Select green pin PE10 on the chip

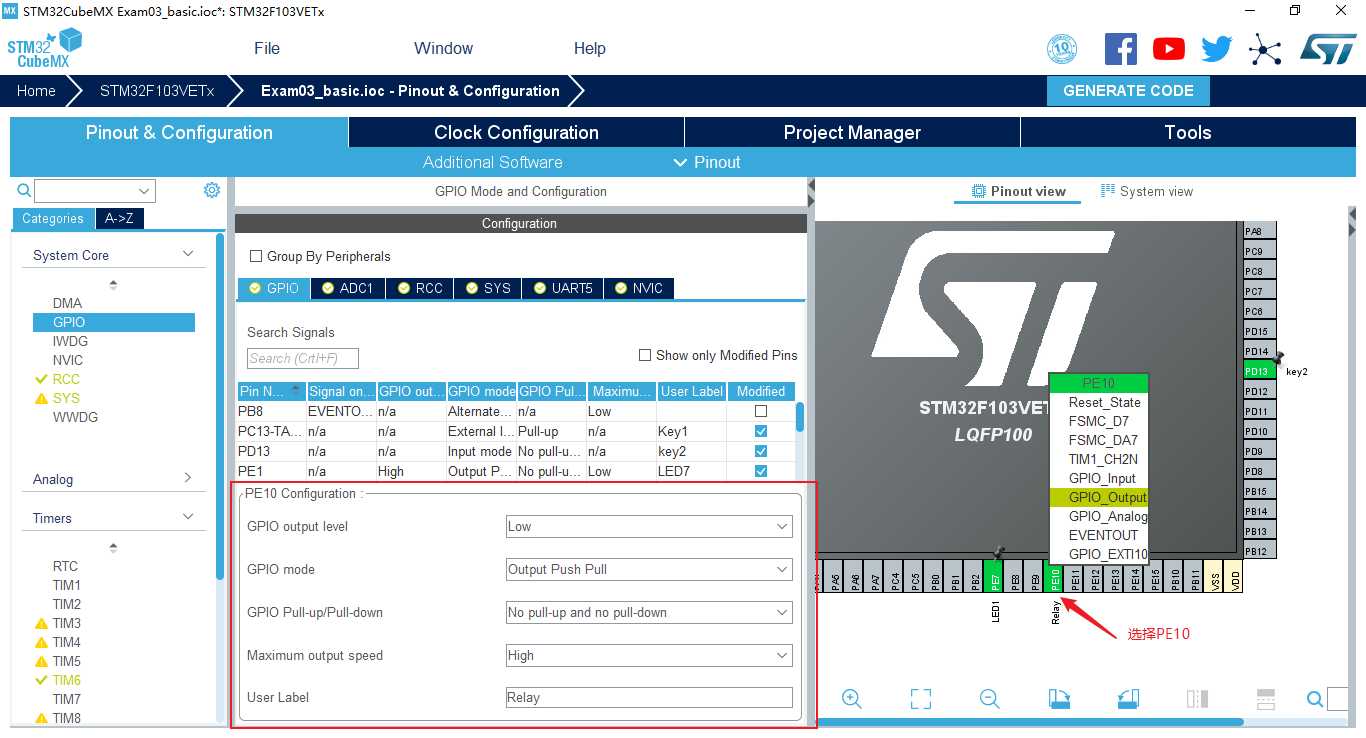[1055, 577]
